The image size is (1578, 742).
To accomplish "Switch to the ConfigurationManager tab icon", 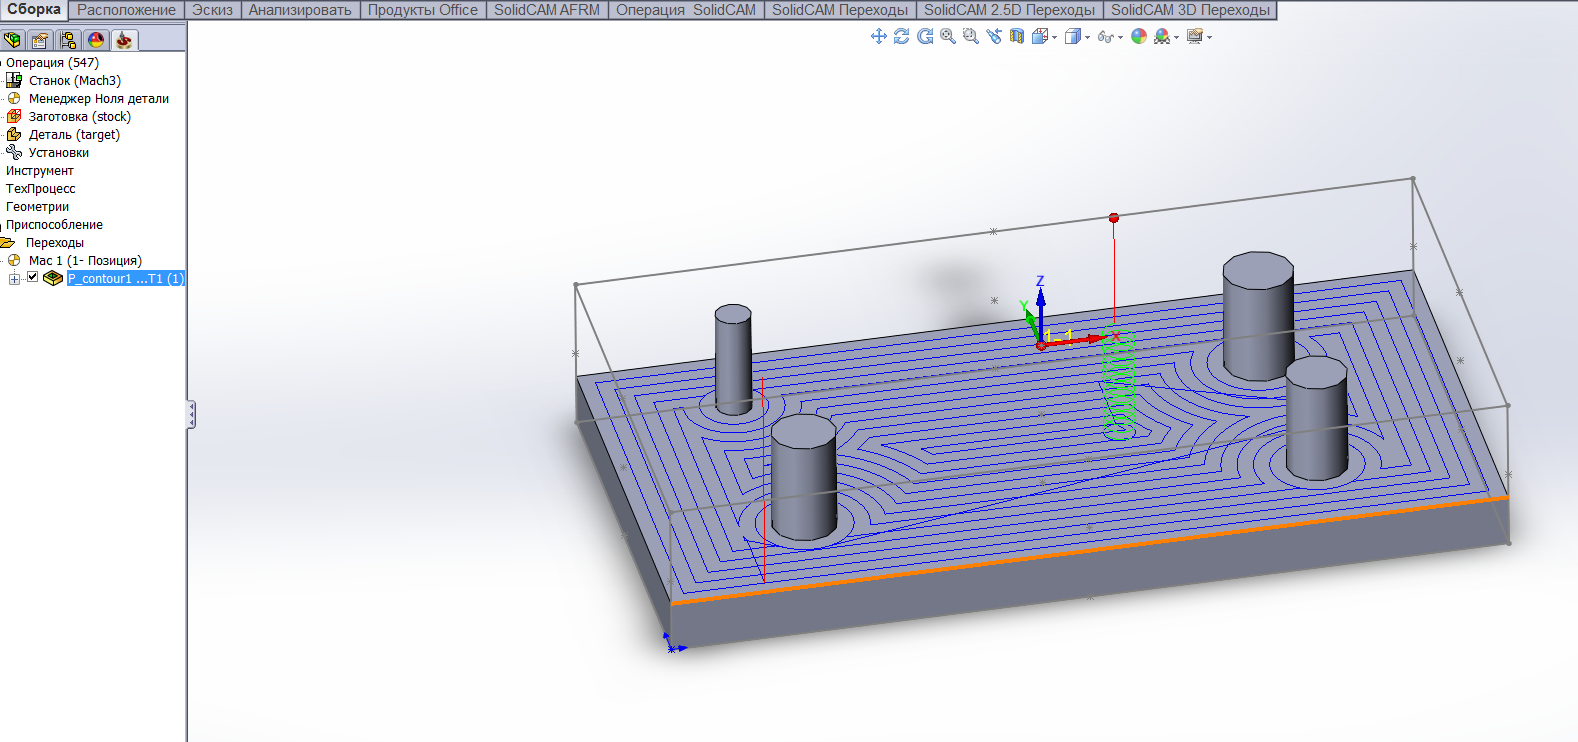I will point(68,40).
